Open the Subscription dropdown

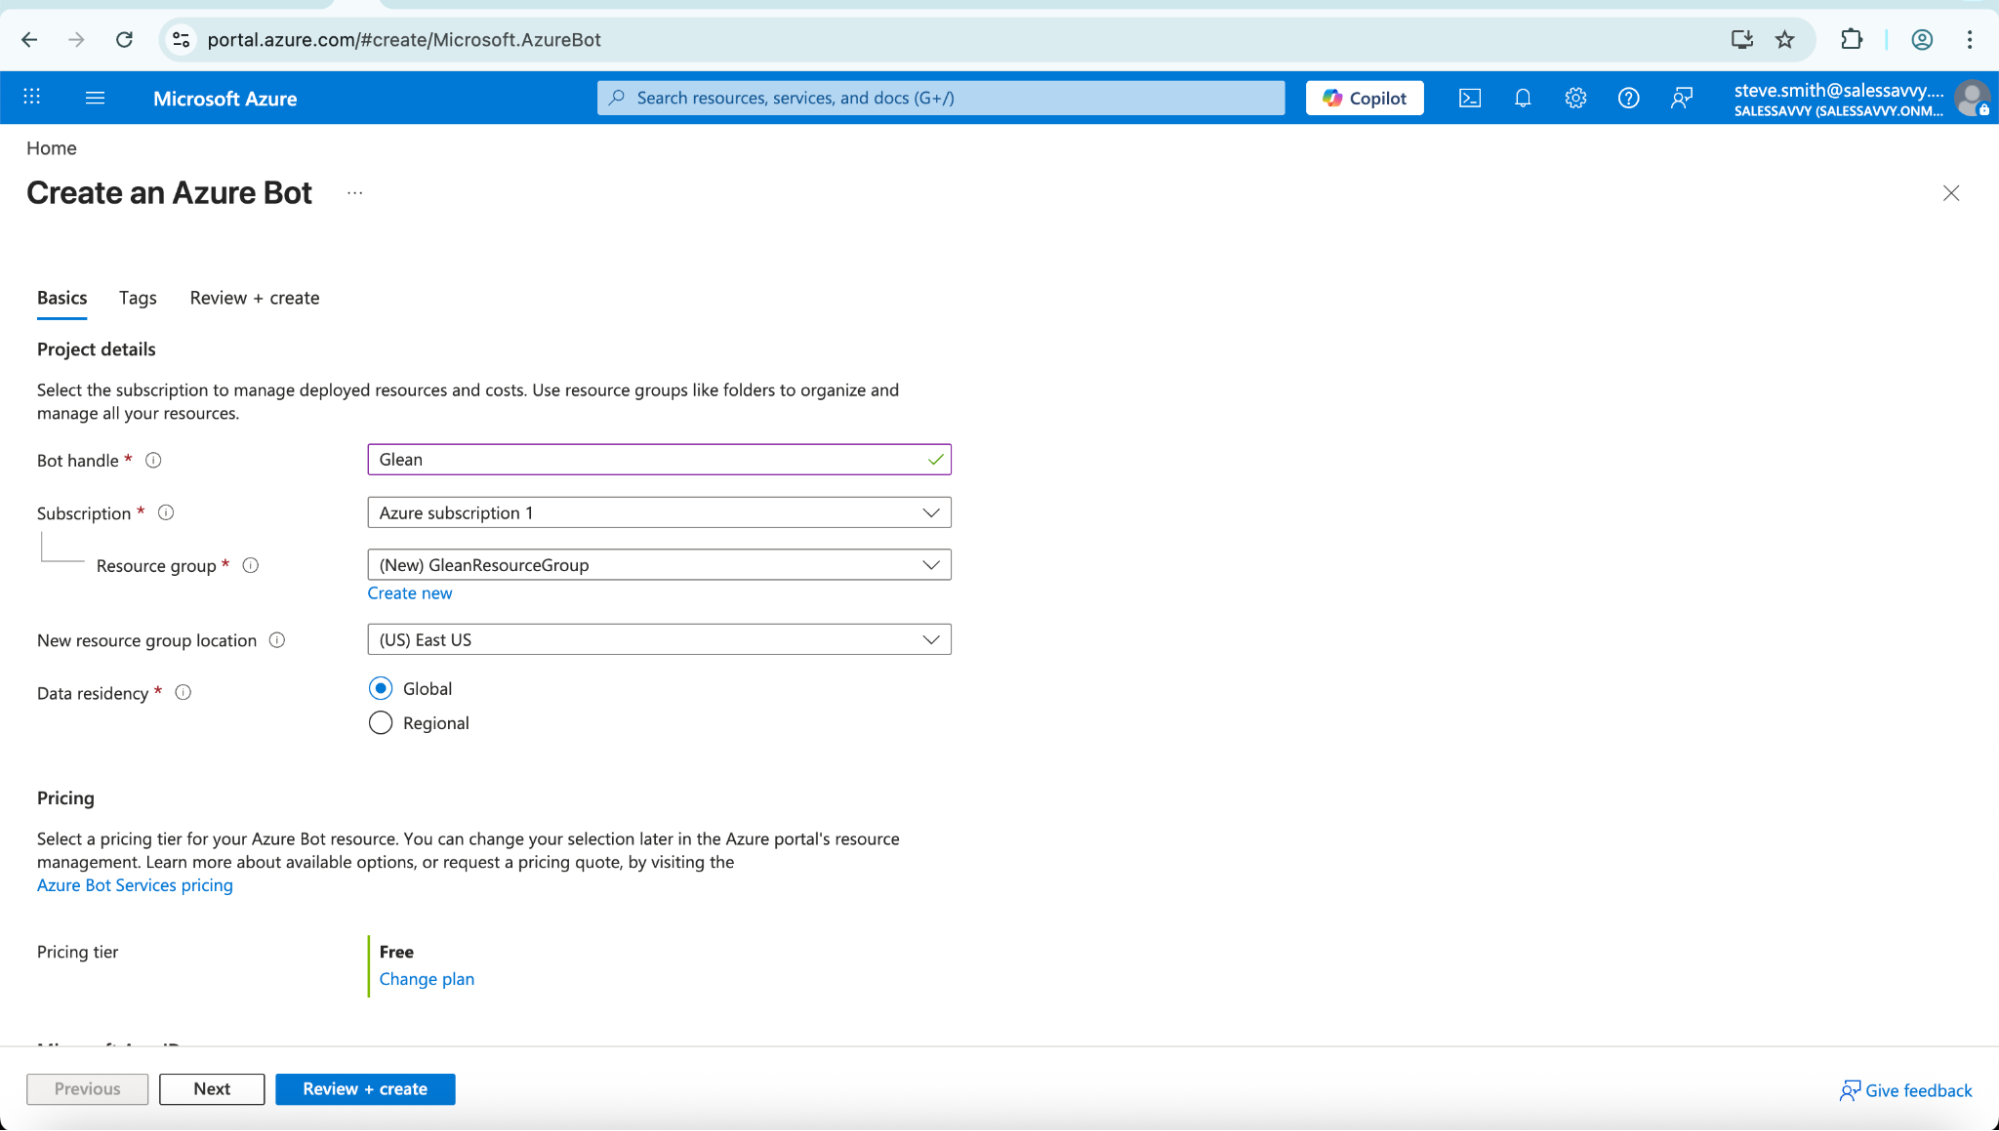pos(659,512)
